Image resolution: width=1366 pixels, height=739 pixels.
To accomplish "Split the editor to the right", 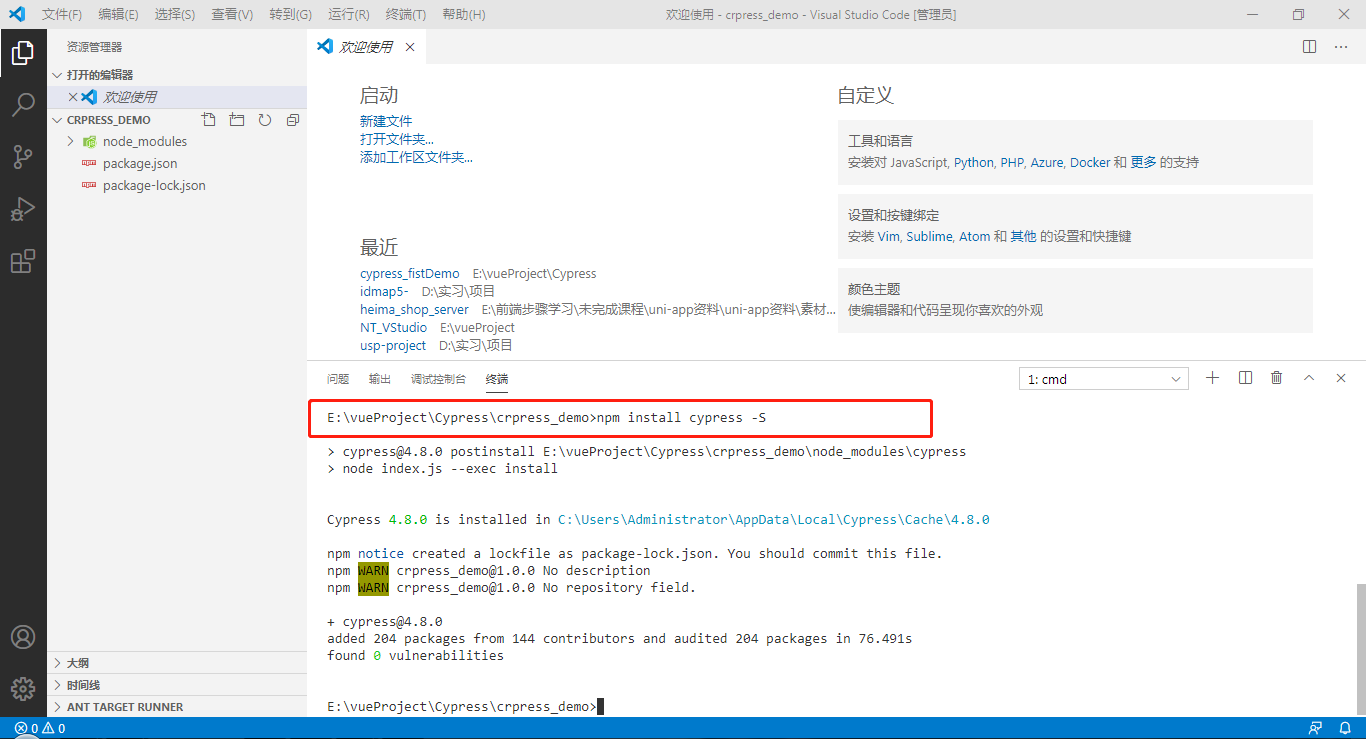I will [1309, 47].
